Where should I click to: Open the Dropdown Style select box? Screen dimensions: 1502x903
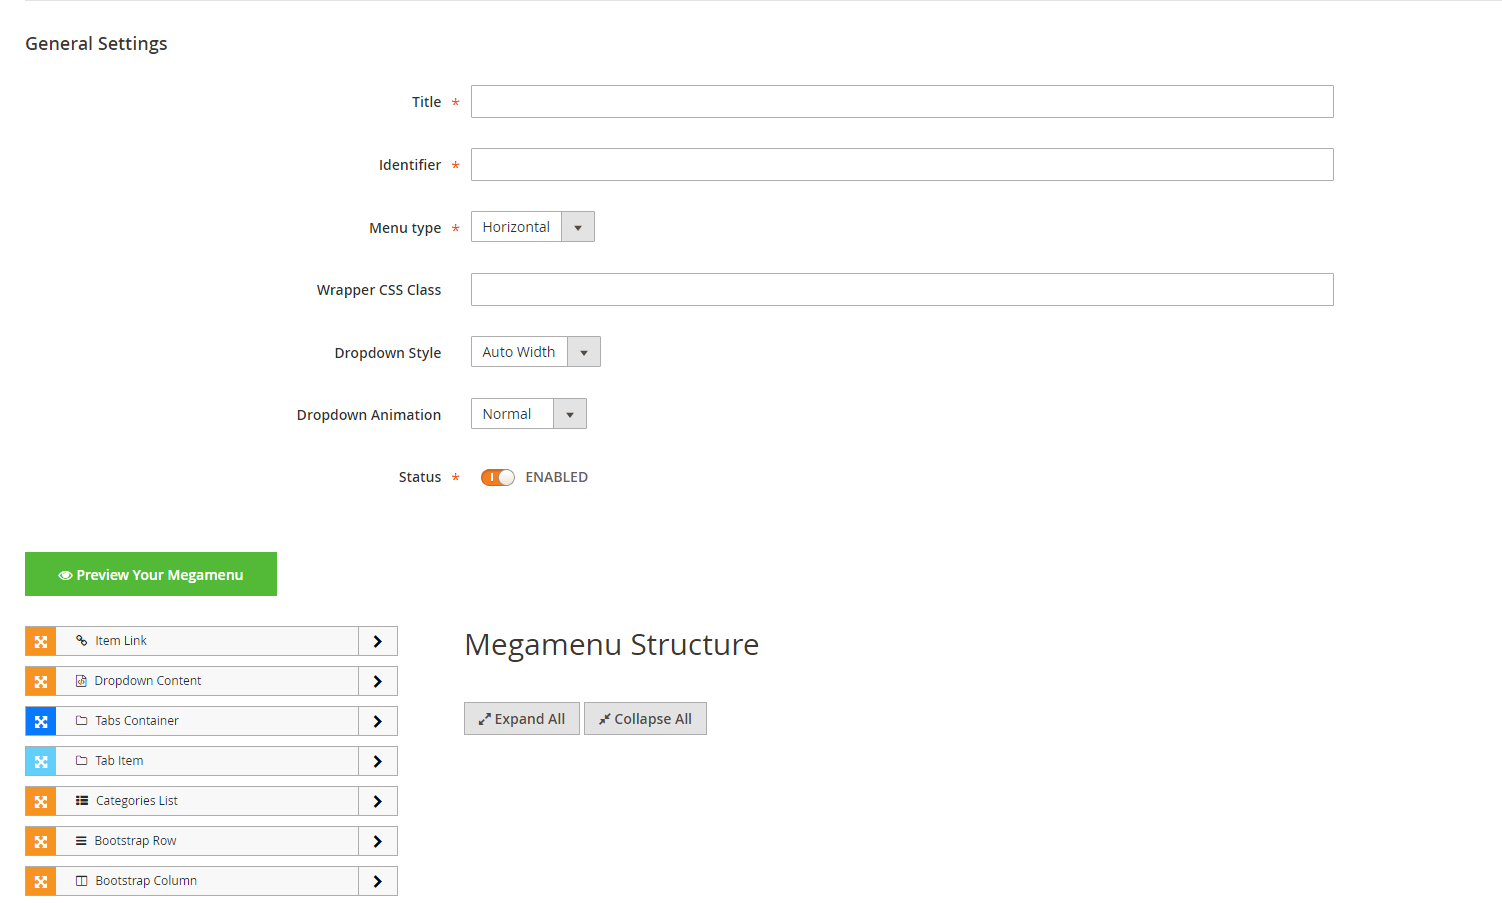(x=536, y=352)
